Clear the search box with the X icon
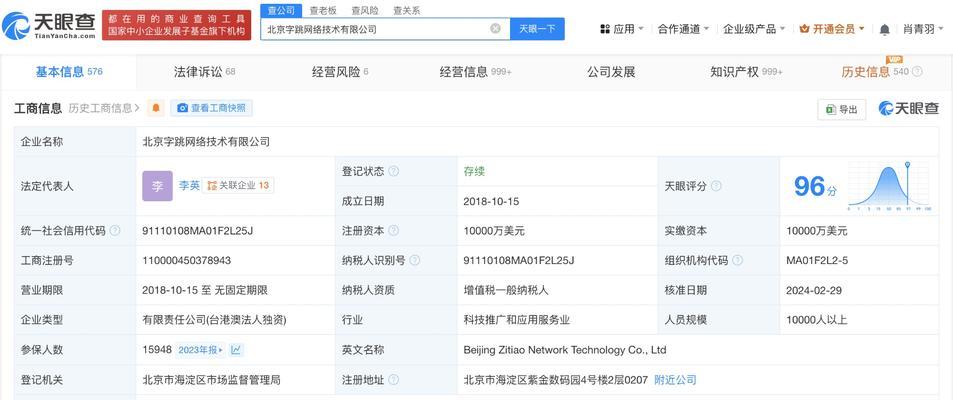953x400 pixels. pos(496,28)
